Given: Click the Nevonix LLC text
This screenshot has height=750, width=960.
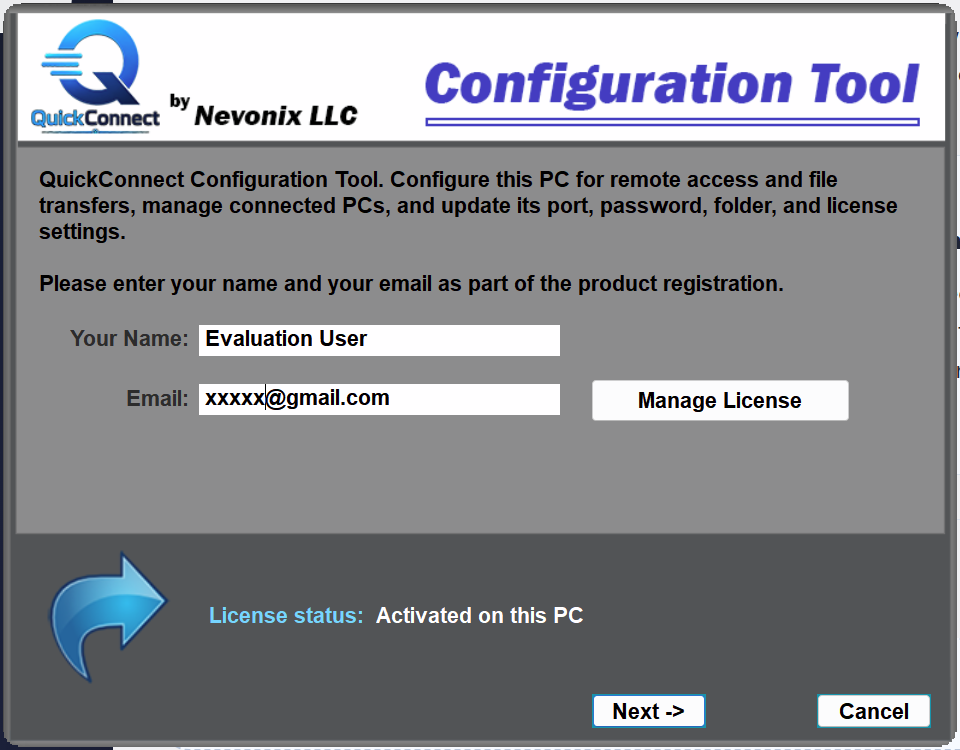Looking at the screenshot, I should pos(276,115).
